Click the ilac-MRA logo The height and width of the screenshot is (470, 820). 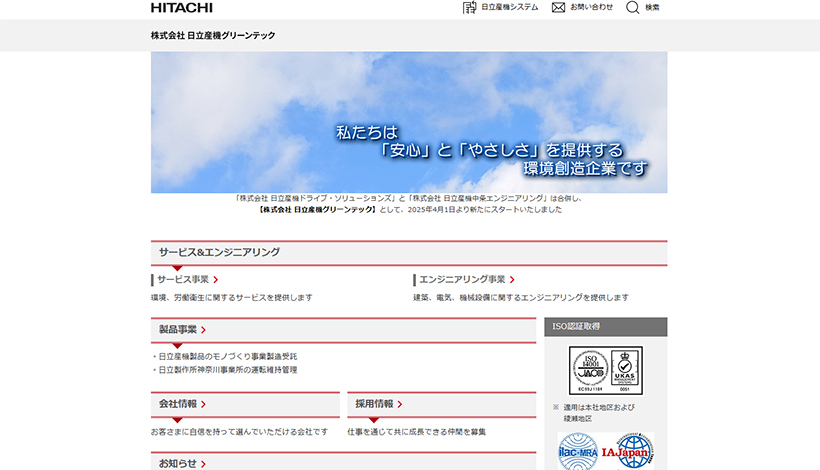click(577, 451)
